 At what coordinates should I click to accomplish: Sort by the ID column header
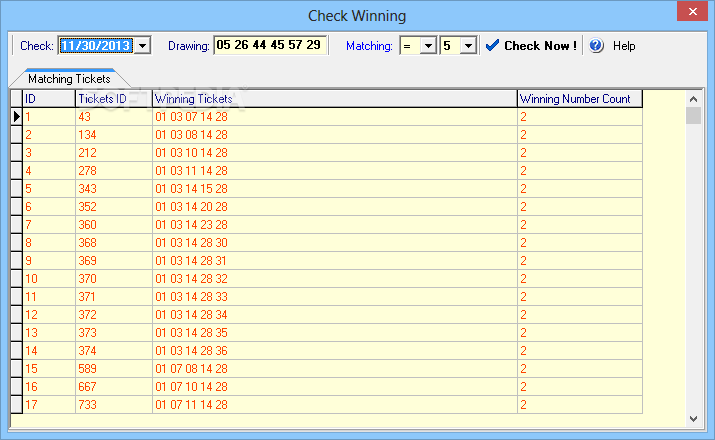49,99
